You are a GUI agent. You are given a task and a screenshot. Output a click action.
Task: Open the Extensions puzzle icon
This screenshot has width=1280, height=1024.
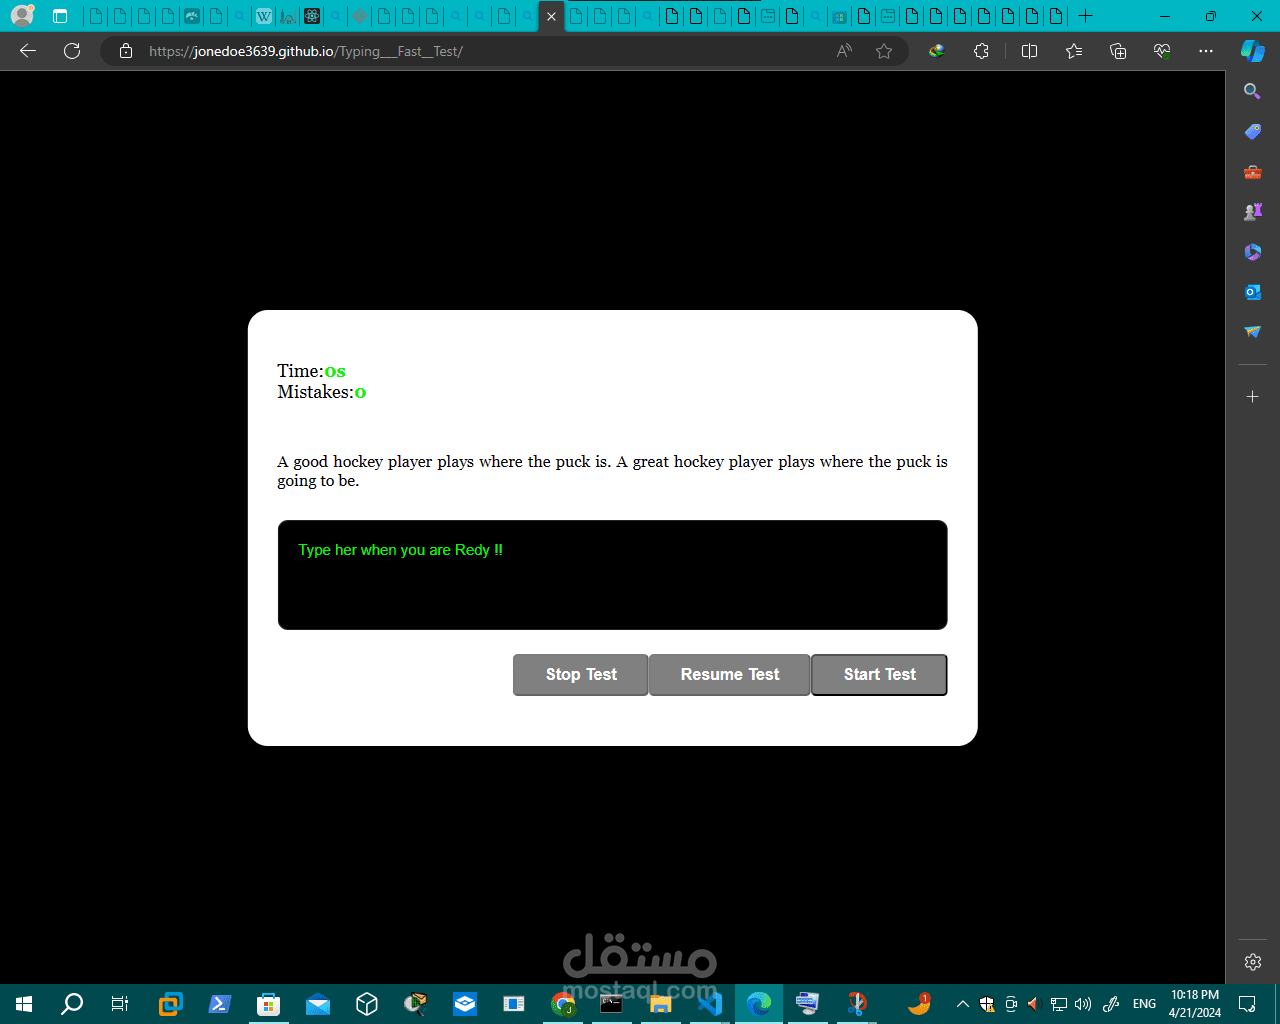click(981, 51)
